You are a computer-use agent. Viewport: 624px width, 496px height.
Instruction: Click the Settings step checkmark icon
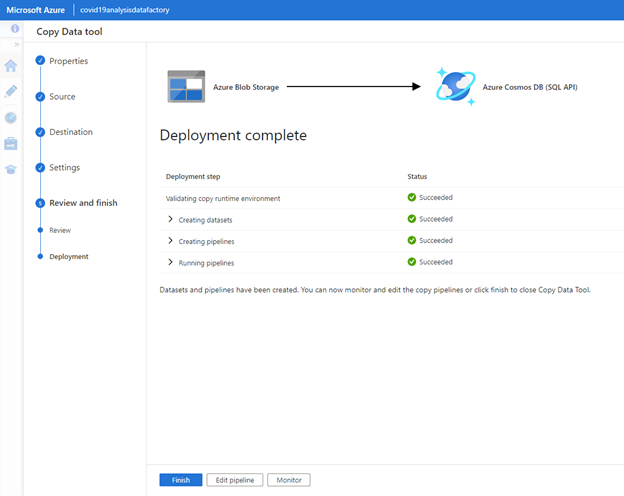[x=40, y=167]
